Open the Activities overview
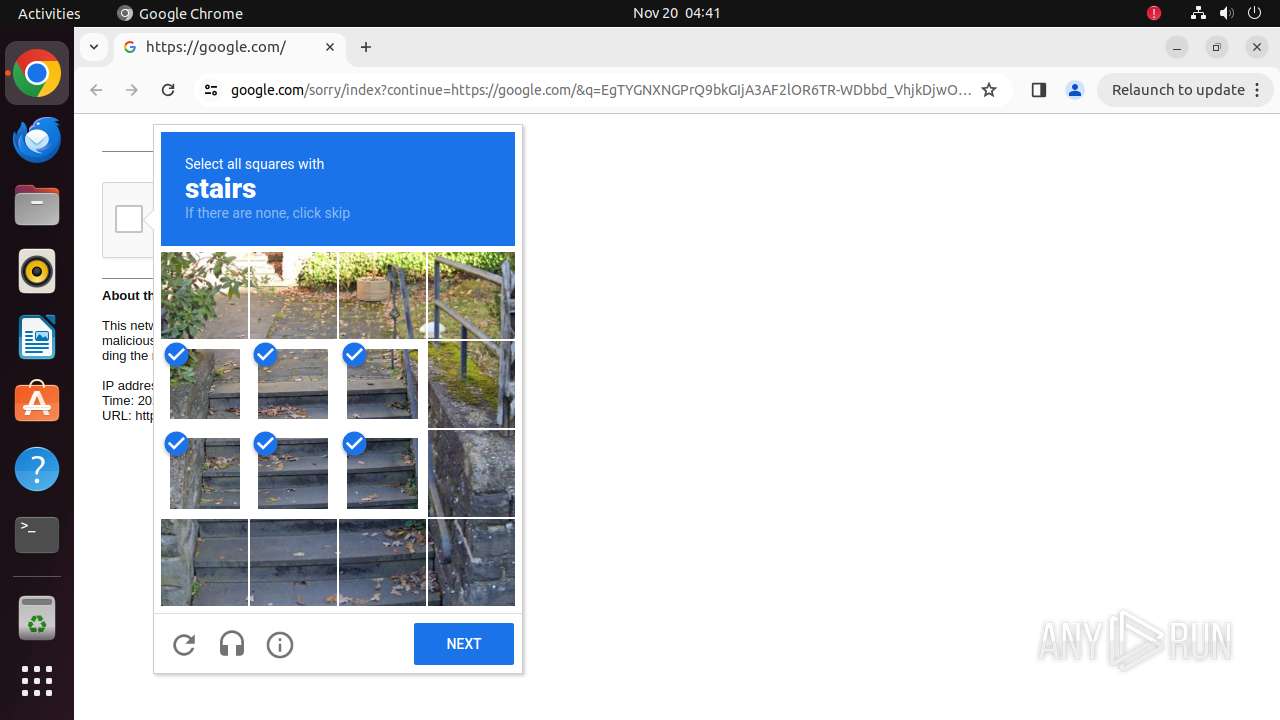The image size is (1280, 720). coord(49,13)
